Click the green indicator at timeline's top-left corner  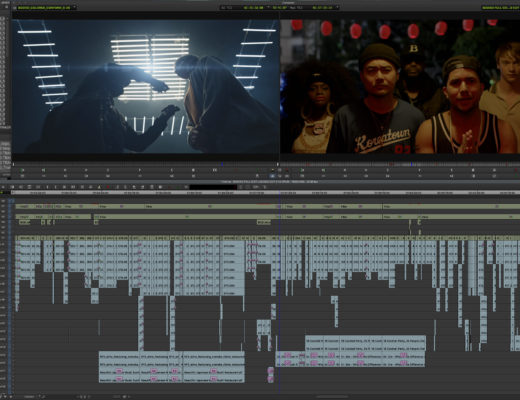pyautogui.click(x=2, y=193)
